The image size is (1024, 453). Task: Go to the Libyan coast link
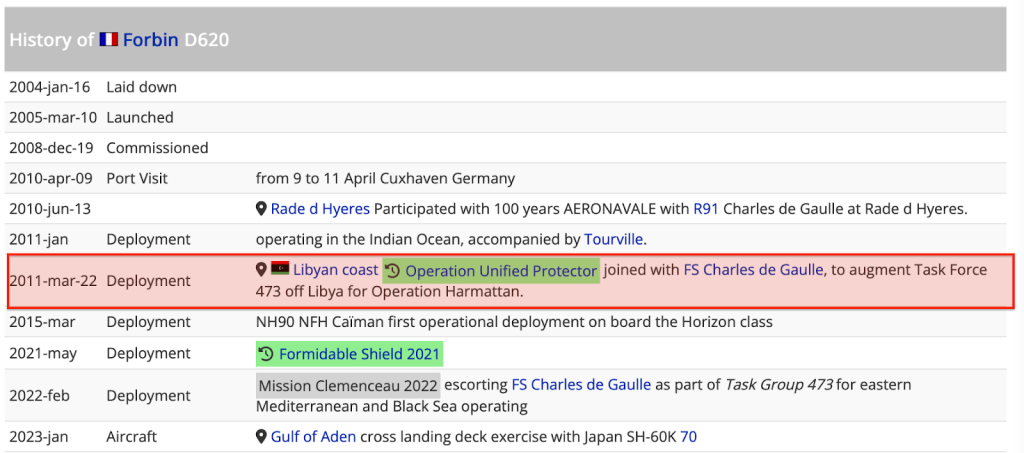pyautogui.click(x=336, y=270)
